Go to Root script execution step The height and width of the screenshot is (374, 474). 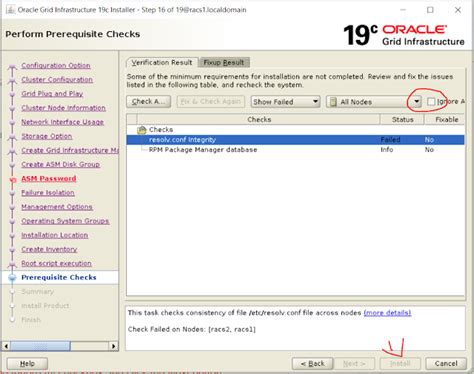pyautogui.click(x=56, y=263)
